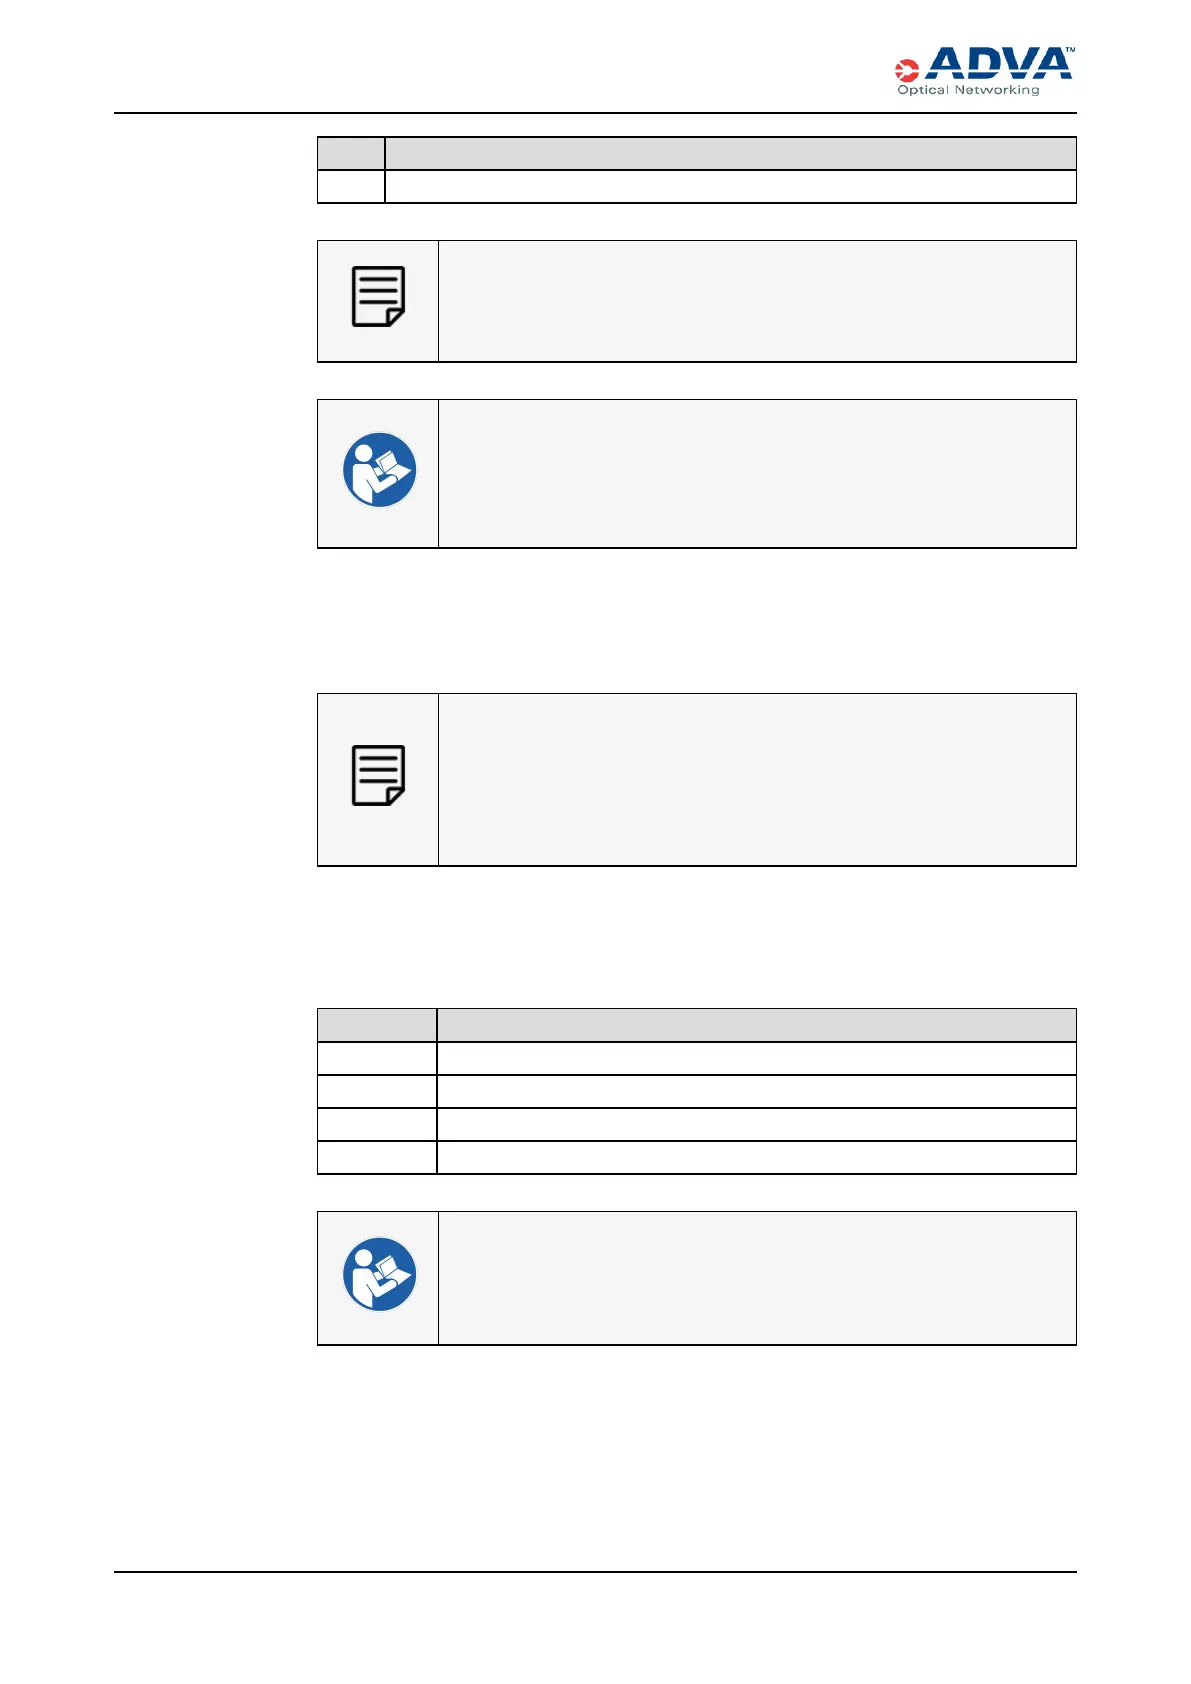Select the wide header cell of the two-row table
This screenshot has width=1191, height=1684.
(x=730, y=154)
